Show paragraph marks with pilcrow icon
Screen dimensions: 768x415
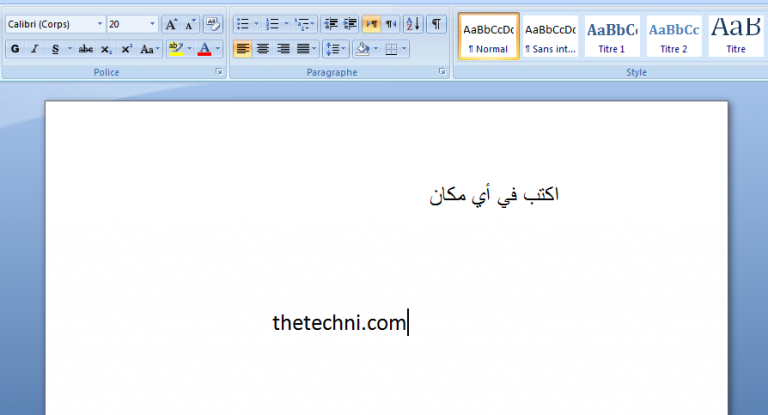click(435, 24)
